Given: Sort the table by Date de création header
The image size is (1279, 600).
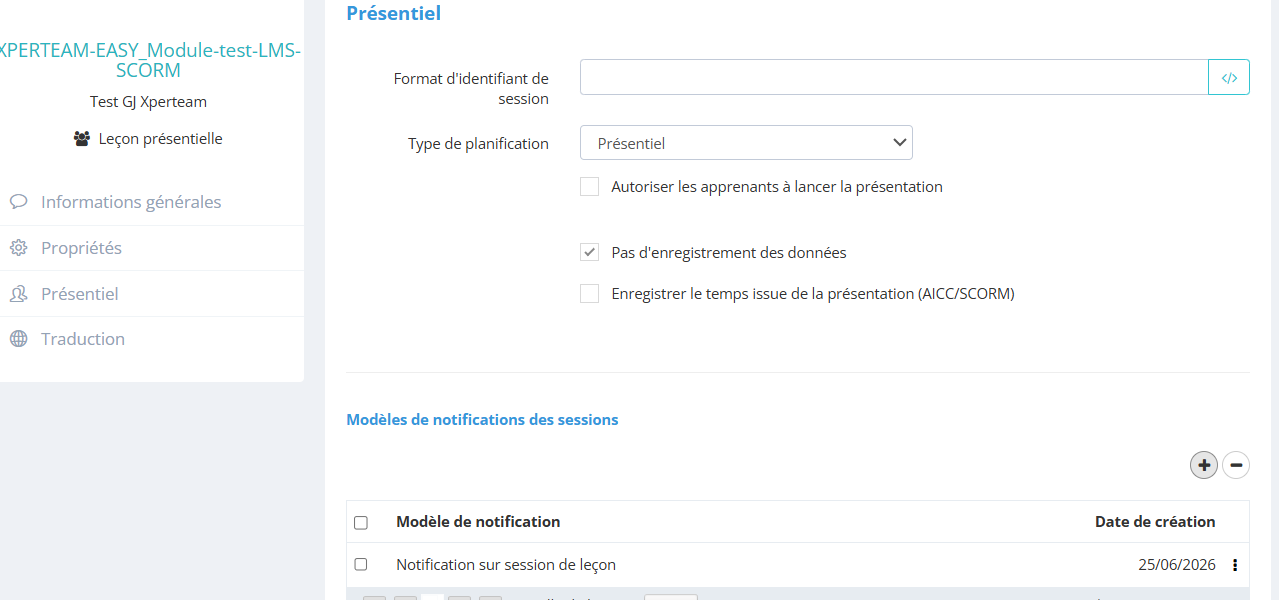Looking at the screenshot, I should (1155, 522).
